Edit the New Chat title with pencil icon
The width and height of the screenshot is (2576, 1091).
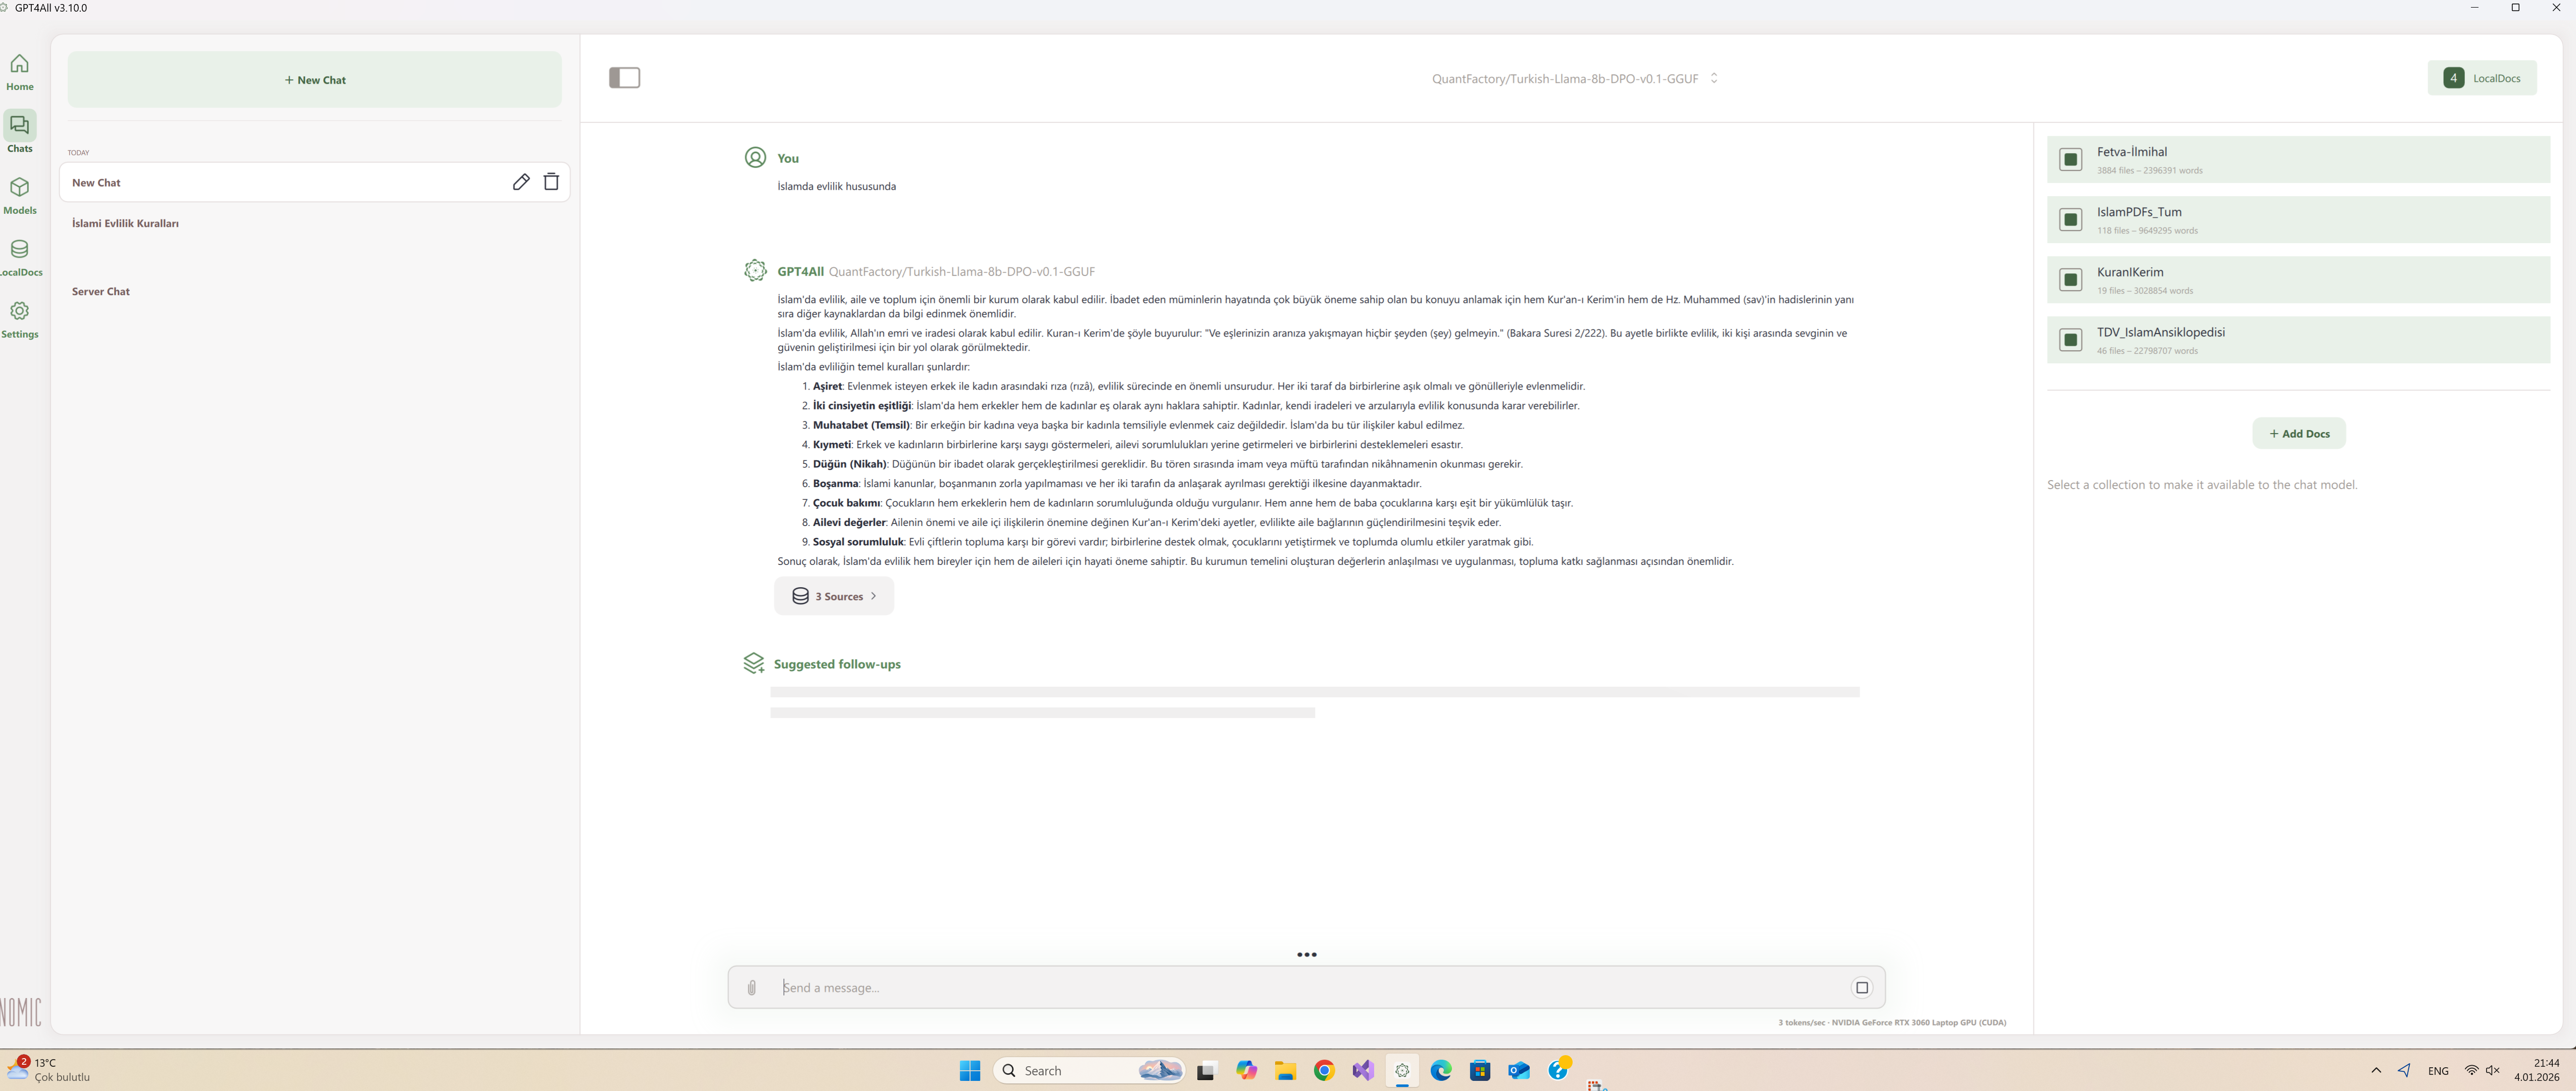point(521,182)
